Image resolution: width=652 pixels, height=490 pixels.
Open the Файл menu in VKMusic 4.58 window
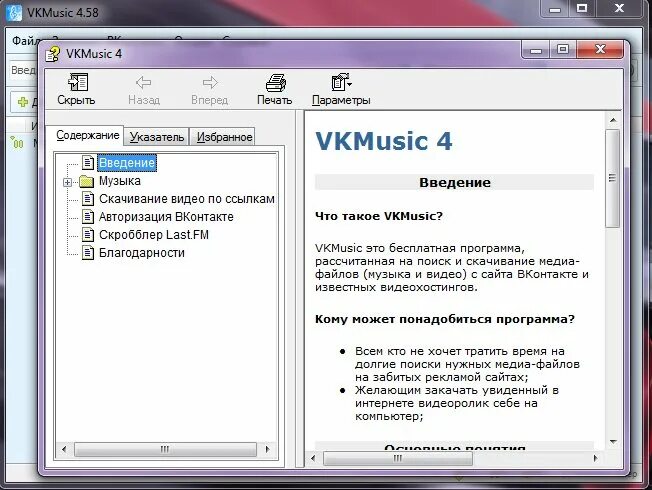tap(25, 40)
